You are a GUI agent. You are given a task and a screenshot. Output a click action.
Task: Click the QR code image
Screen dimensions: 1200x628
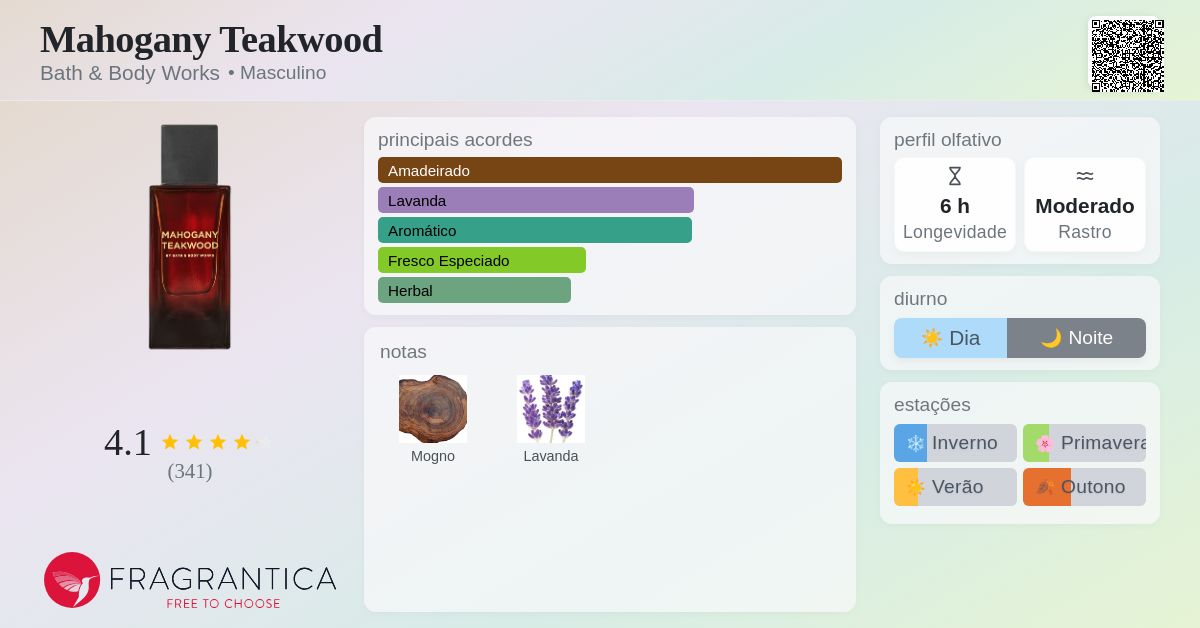1127,56
